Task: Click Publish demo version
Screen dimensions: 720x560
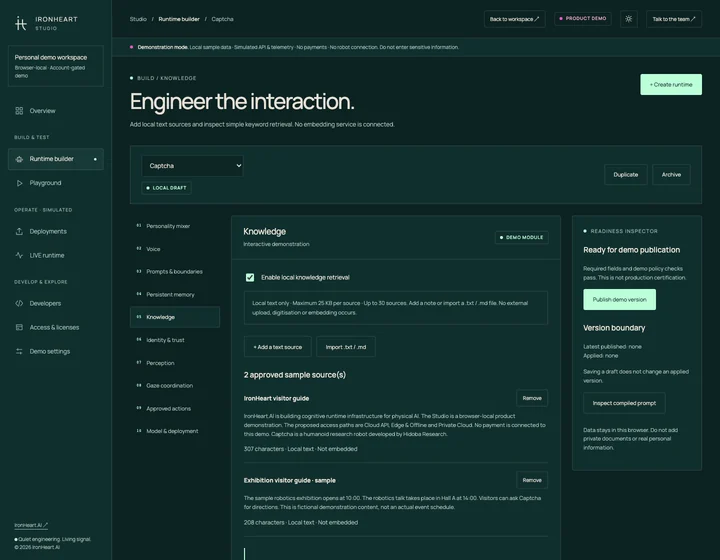Action: [619, 299]
